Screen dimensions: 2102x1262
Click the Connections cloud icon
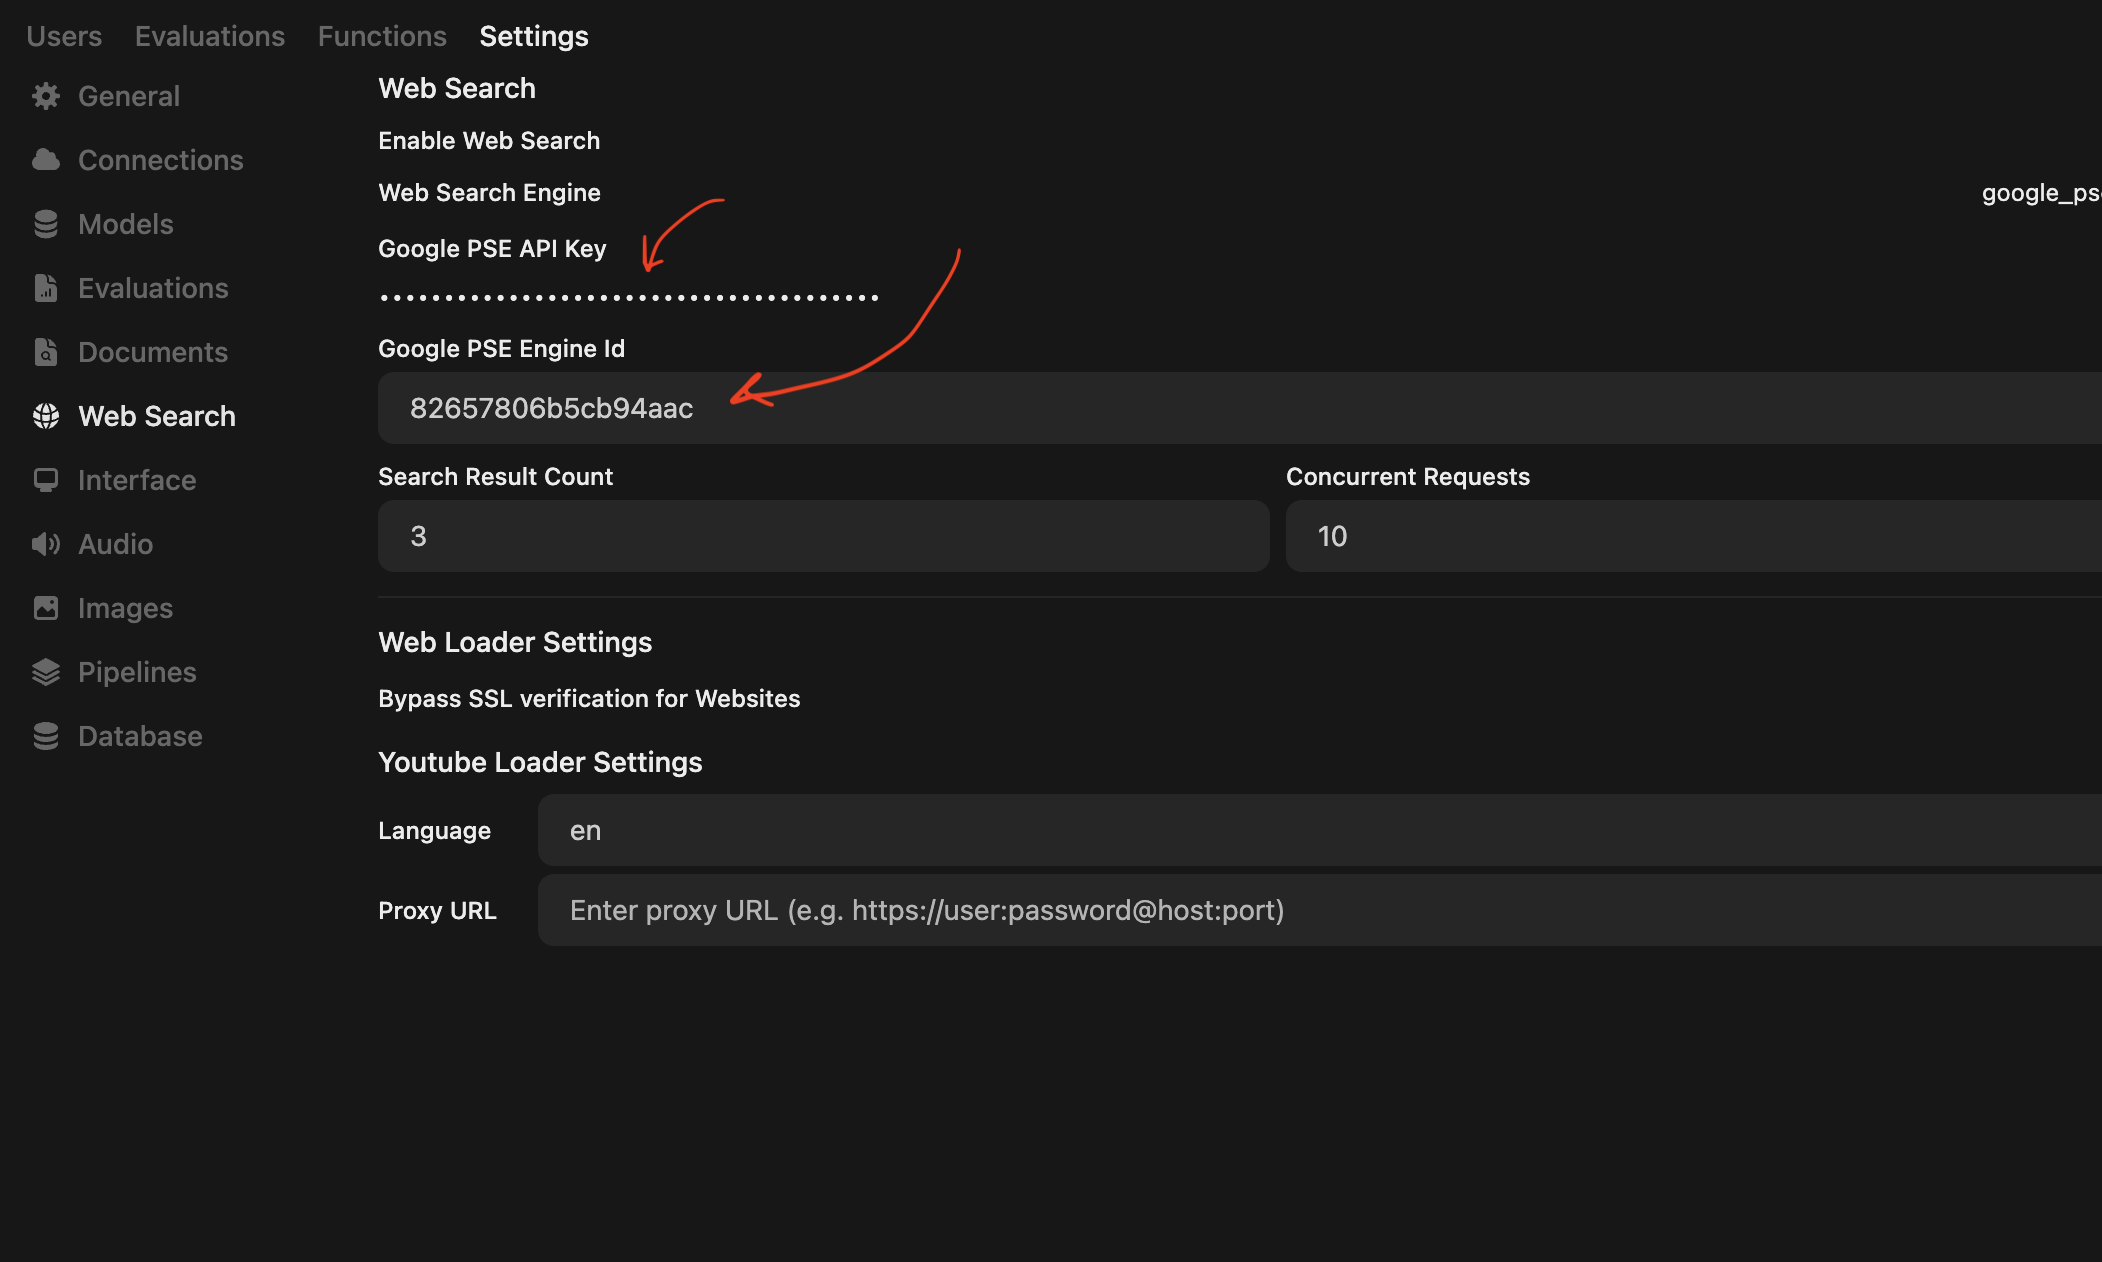(46, 160)
